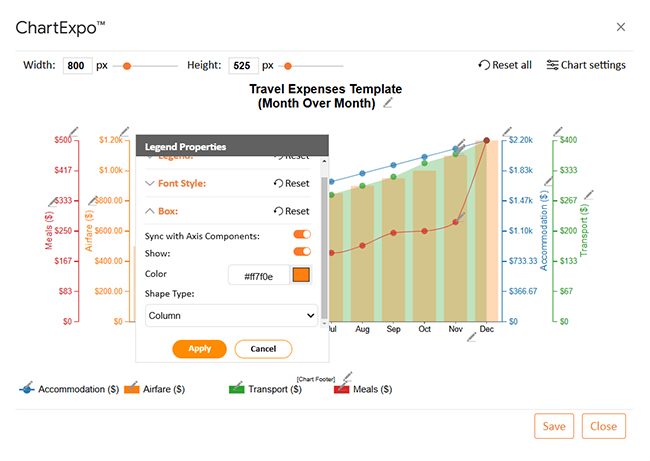
Task: Apply the legend properties
Action: coord(199,349)
